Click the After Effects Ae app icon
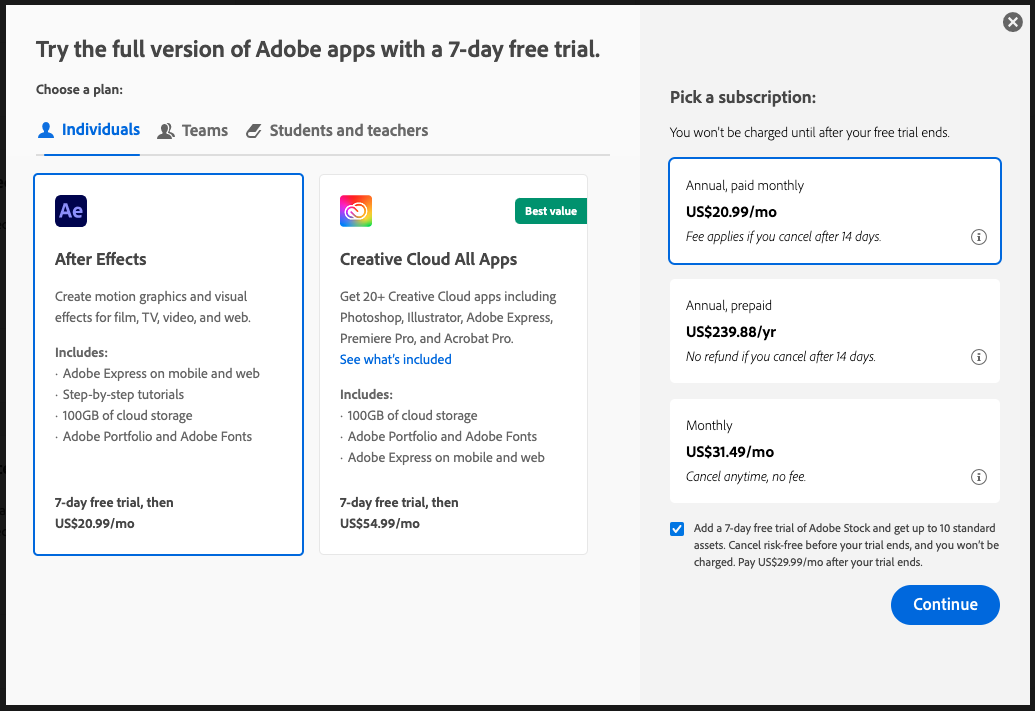 coord(71,211)
